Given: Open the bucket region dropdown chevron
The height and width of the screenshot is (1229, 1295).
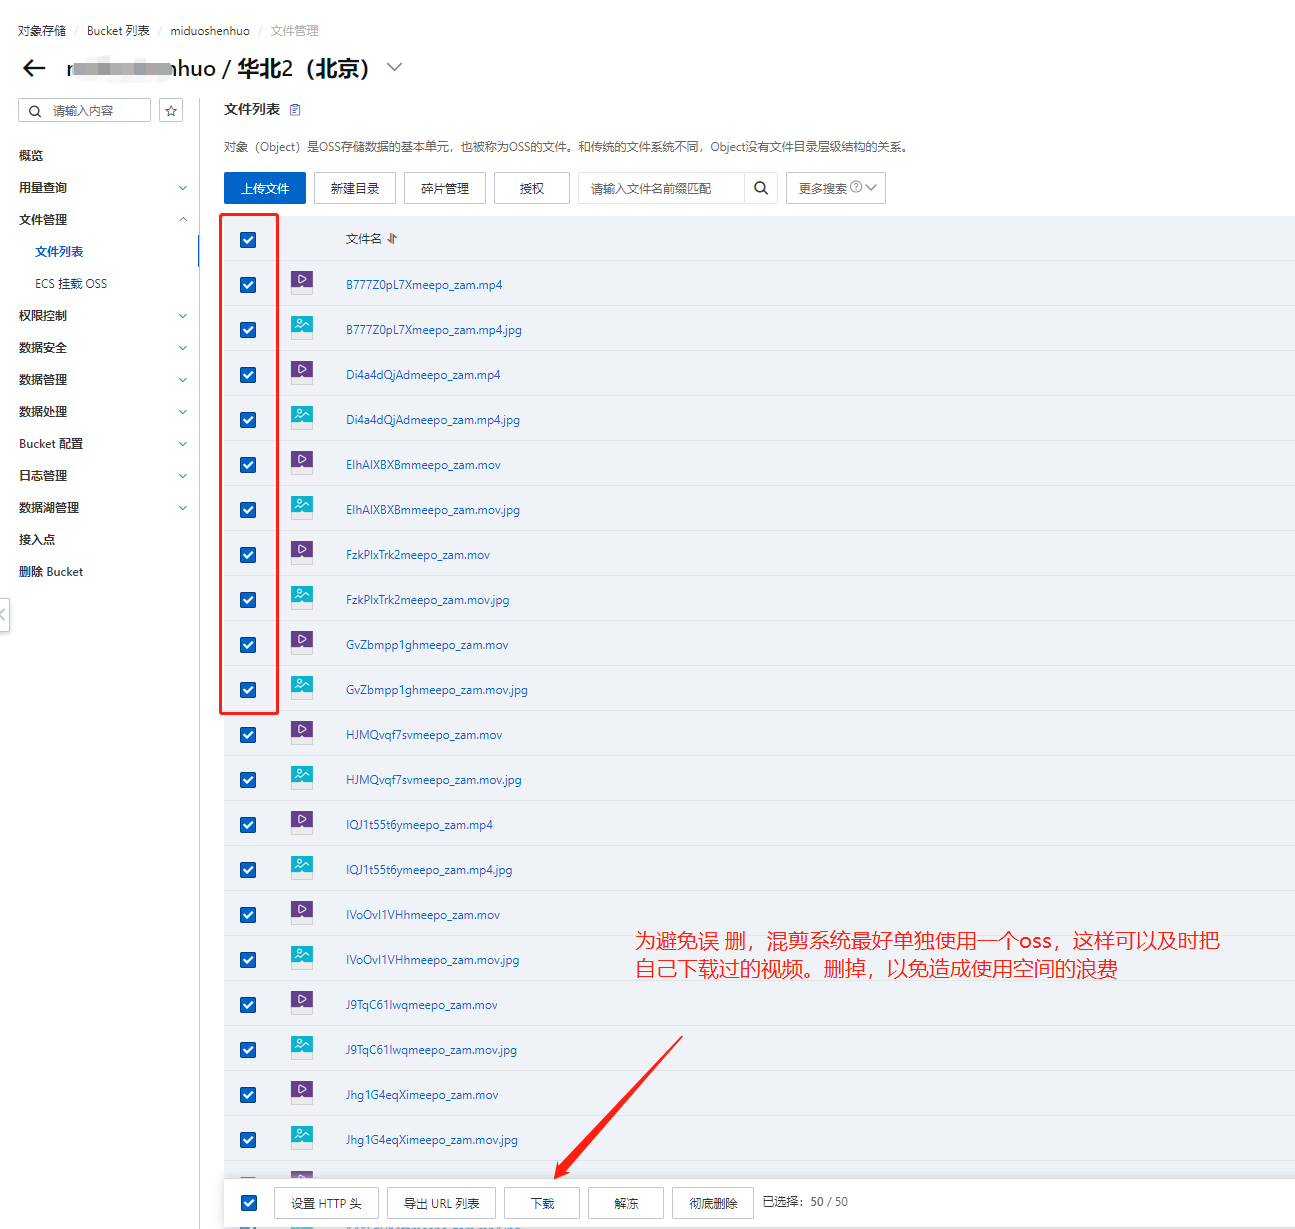Looking at the screenshot, I should tap(395, 67).
